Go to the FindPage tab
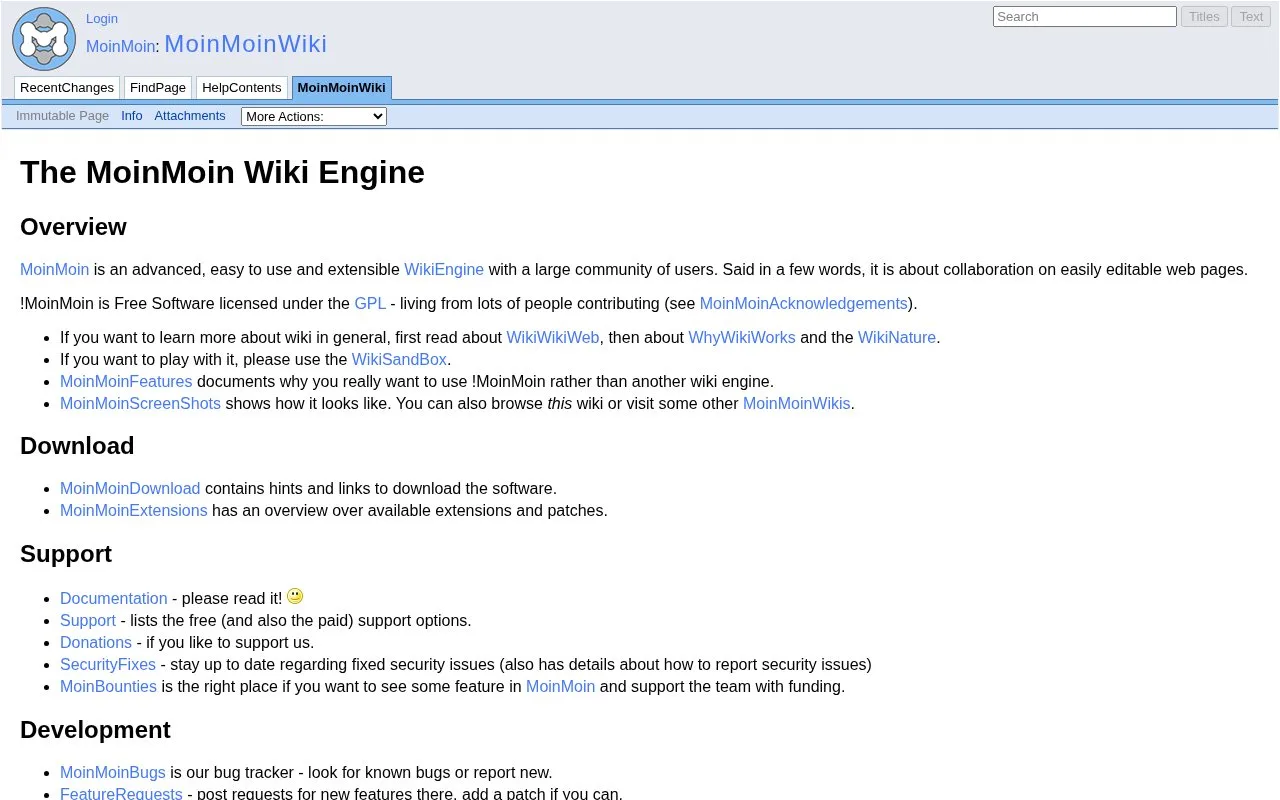 click(158, 88)
